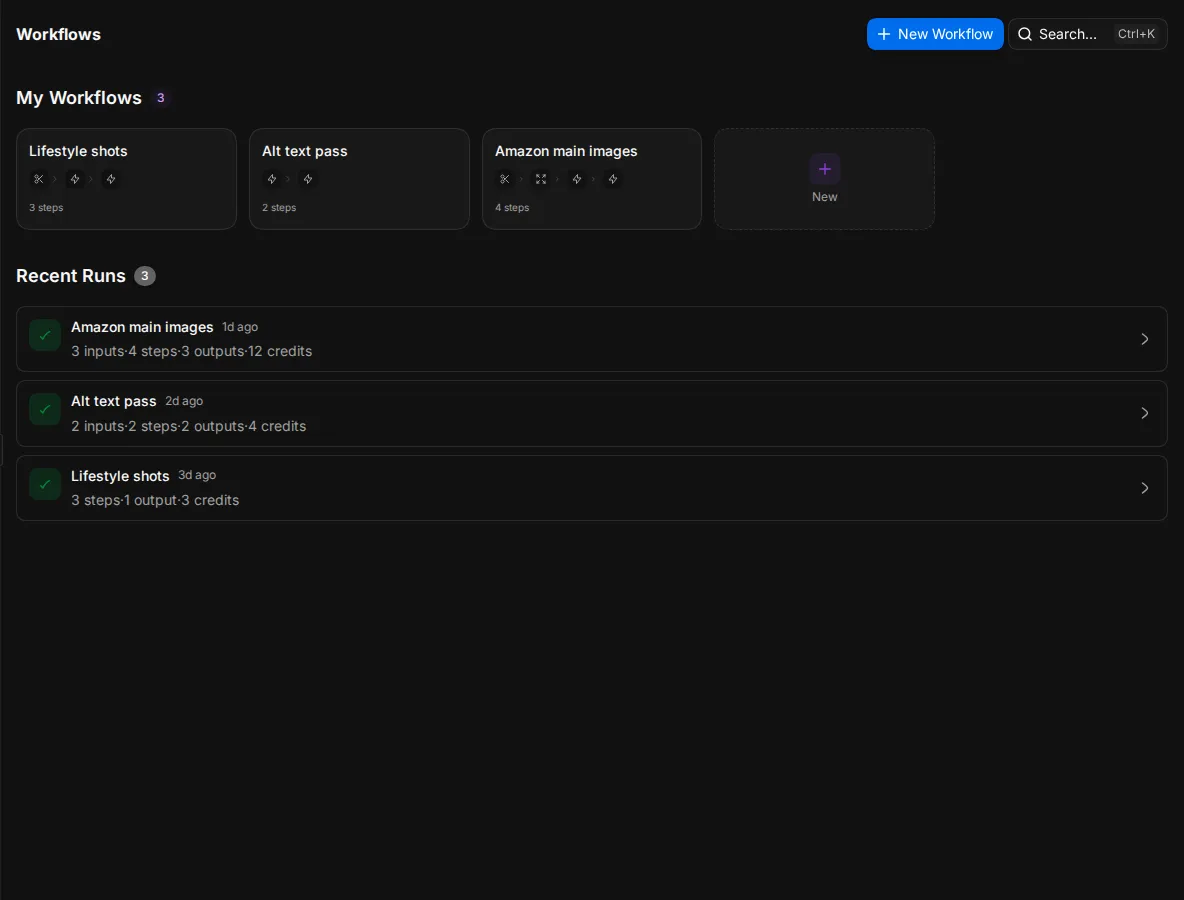Click the last lightning icon in Amazon main images card
Viewport: 1184px width, 900px height.
(613, 179)
